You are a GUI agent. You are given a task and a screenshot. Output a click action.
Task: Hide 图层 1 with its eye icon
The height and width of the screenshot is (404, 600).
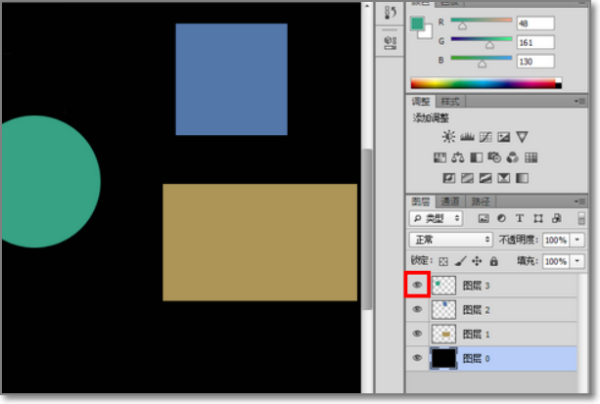point(417,334)
